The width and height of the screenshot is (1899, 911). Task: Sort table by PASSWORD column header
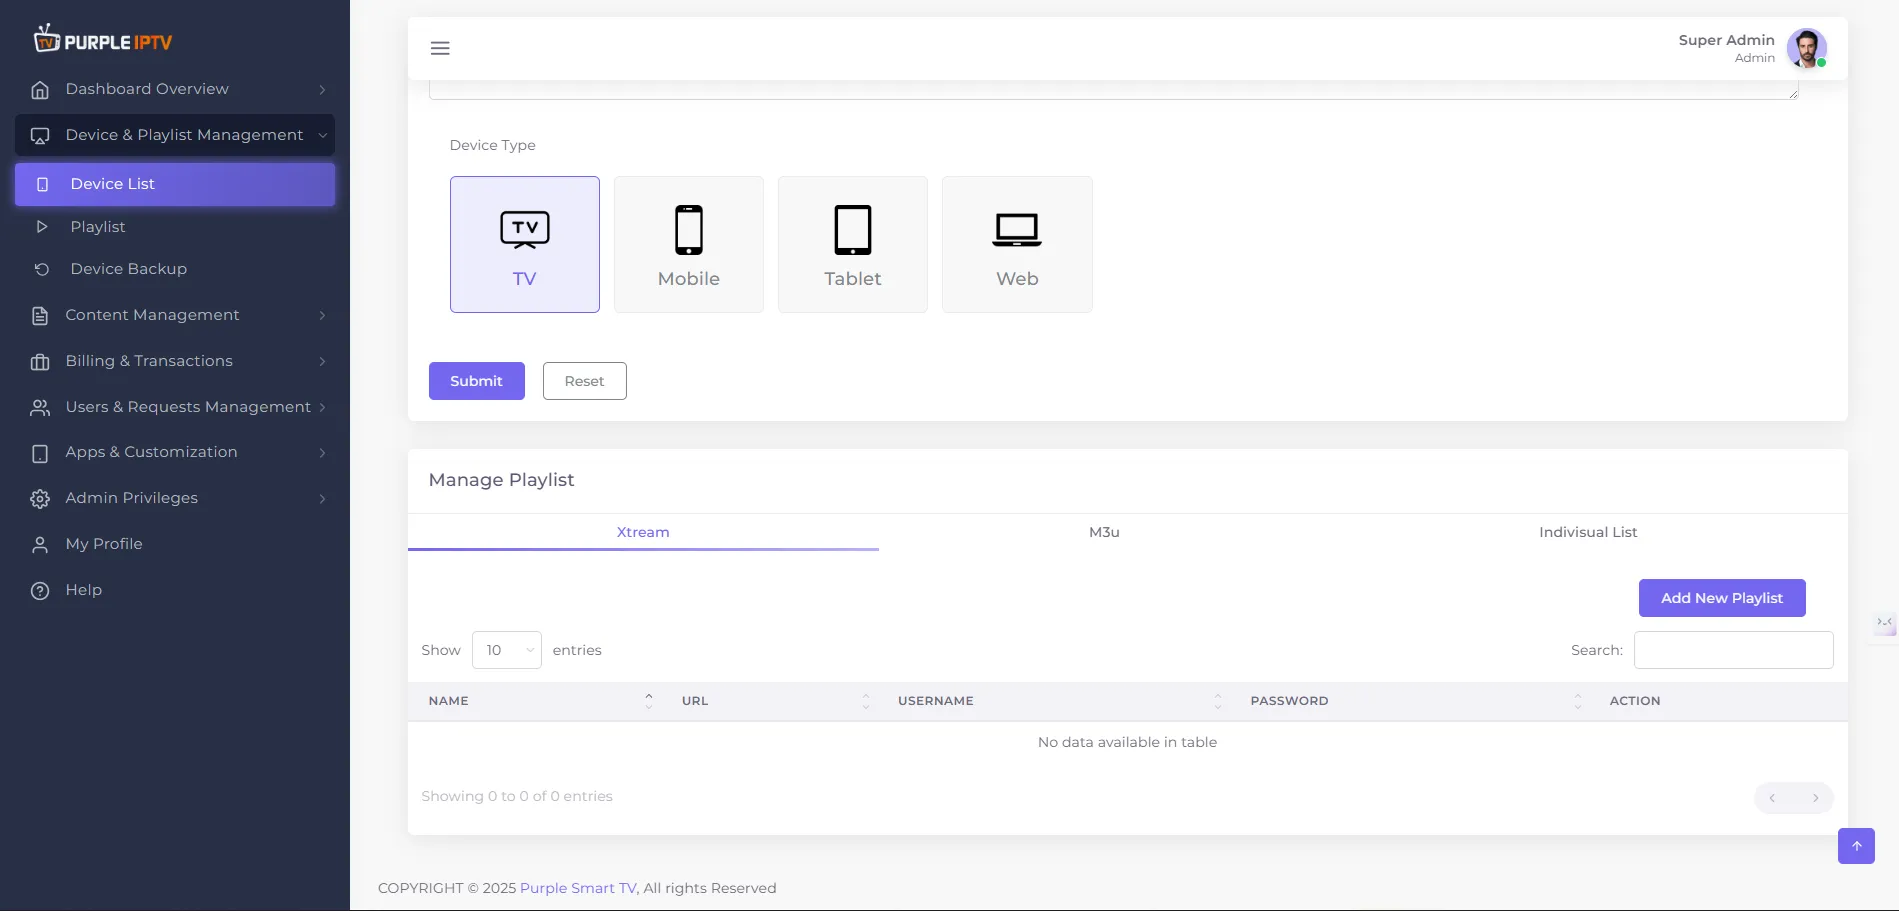pos(1409,701)
